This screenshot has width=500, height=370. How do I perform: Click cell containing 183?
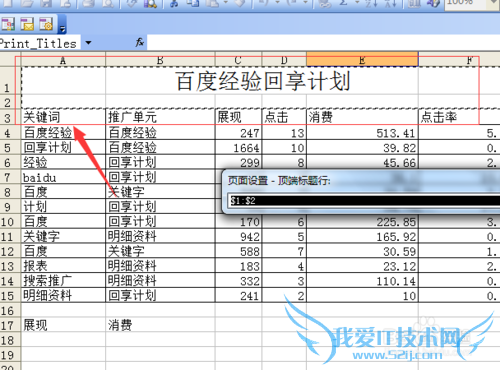(x=239, y=266)
